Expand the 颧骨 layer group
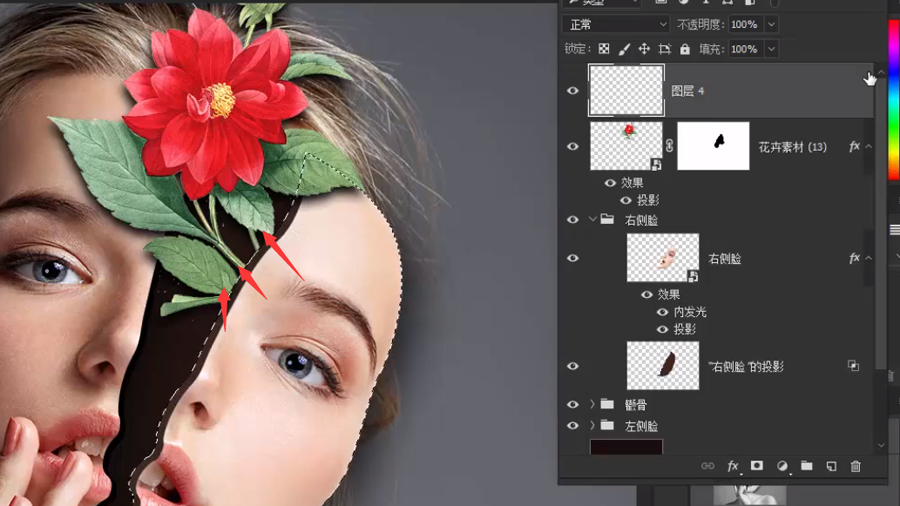Image resolution: width=900 pixels, height=506 pixels. [592, 405]
